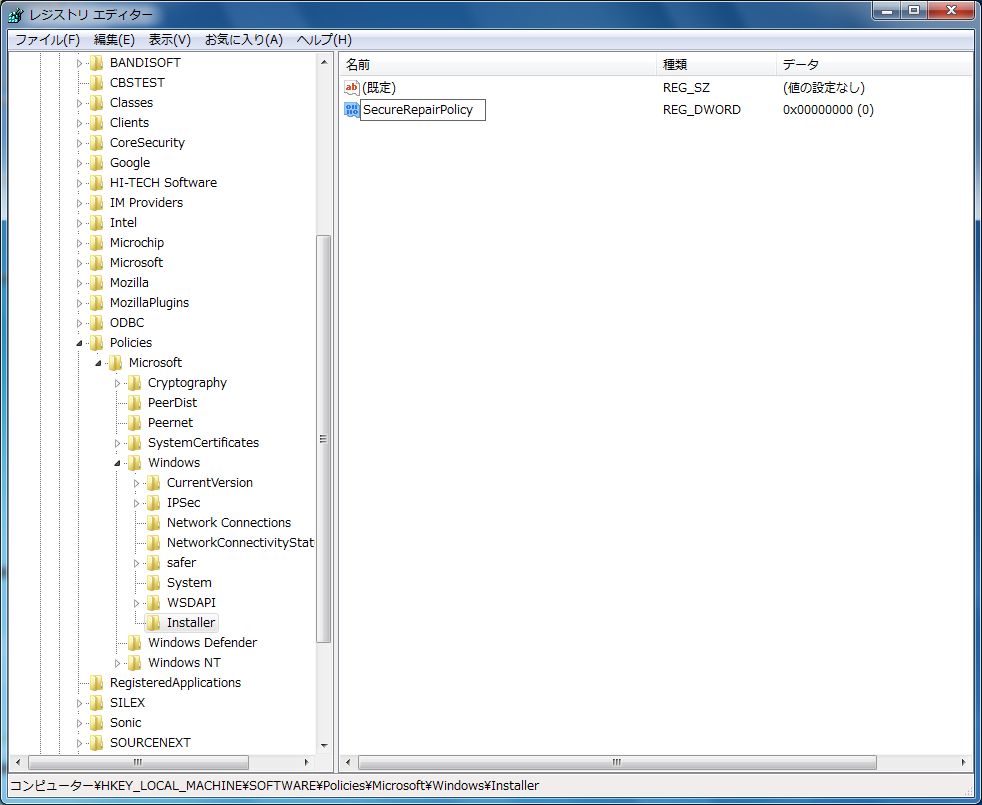Click tree pane scroll down arrow
982x805 pixels.
324,745
